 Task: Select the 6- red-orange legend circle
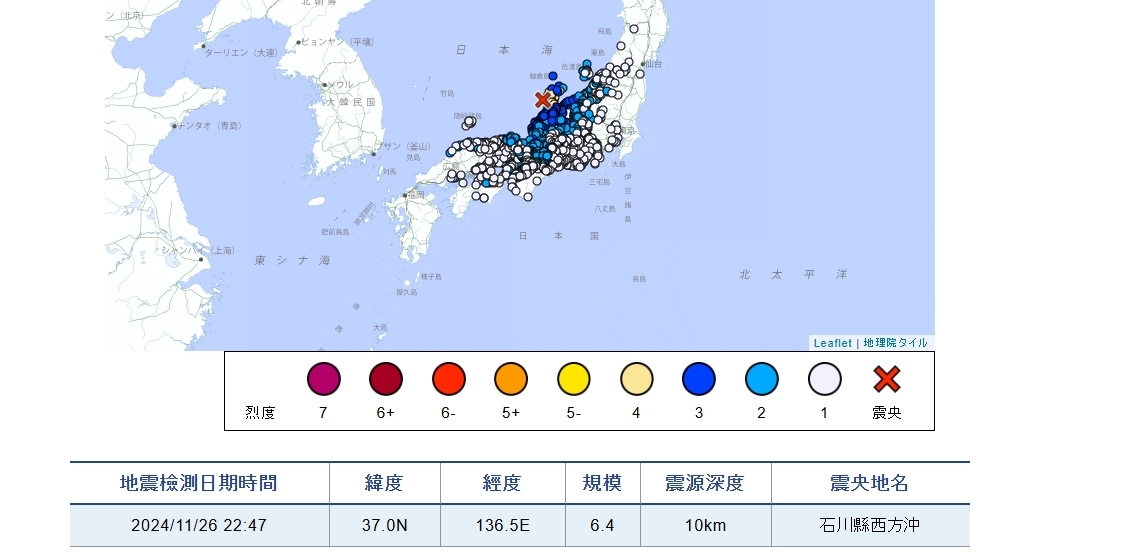pos(449,379)
